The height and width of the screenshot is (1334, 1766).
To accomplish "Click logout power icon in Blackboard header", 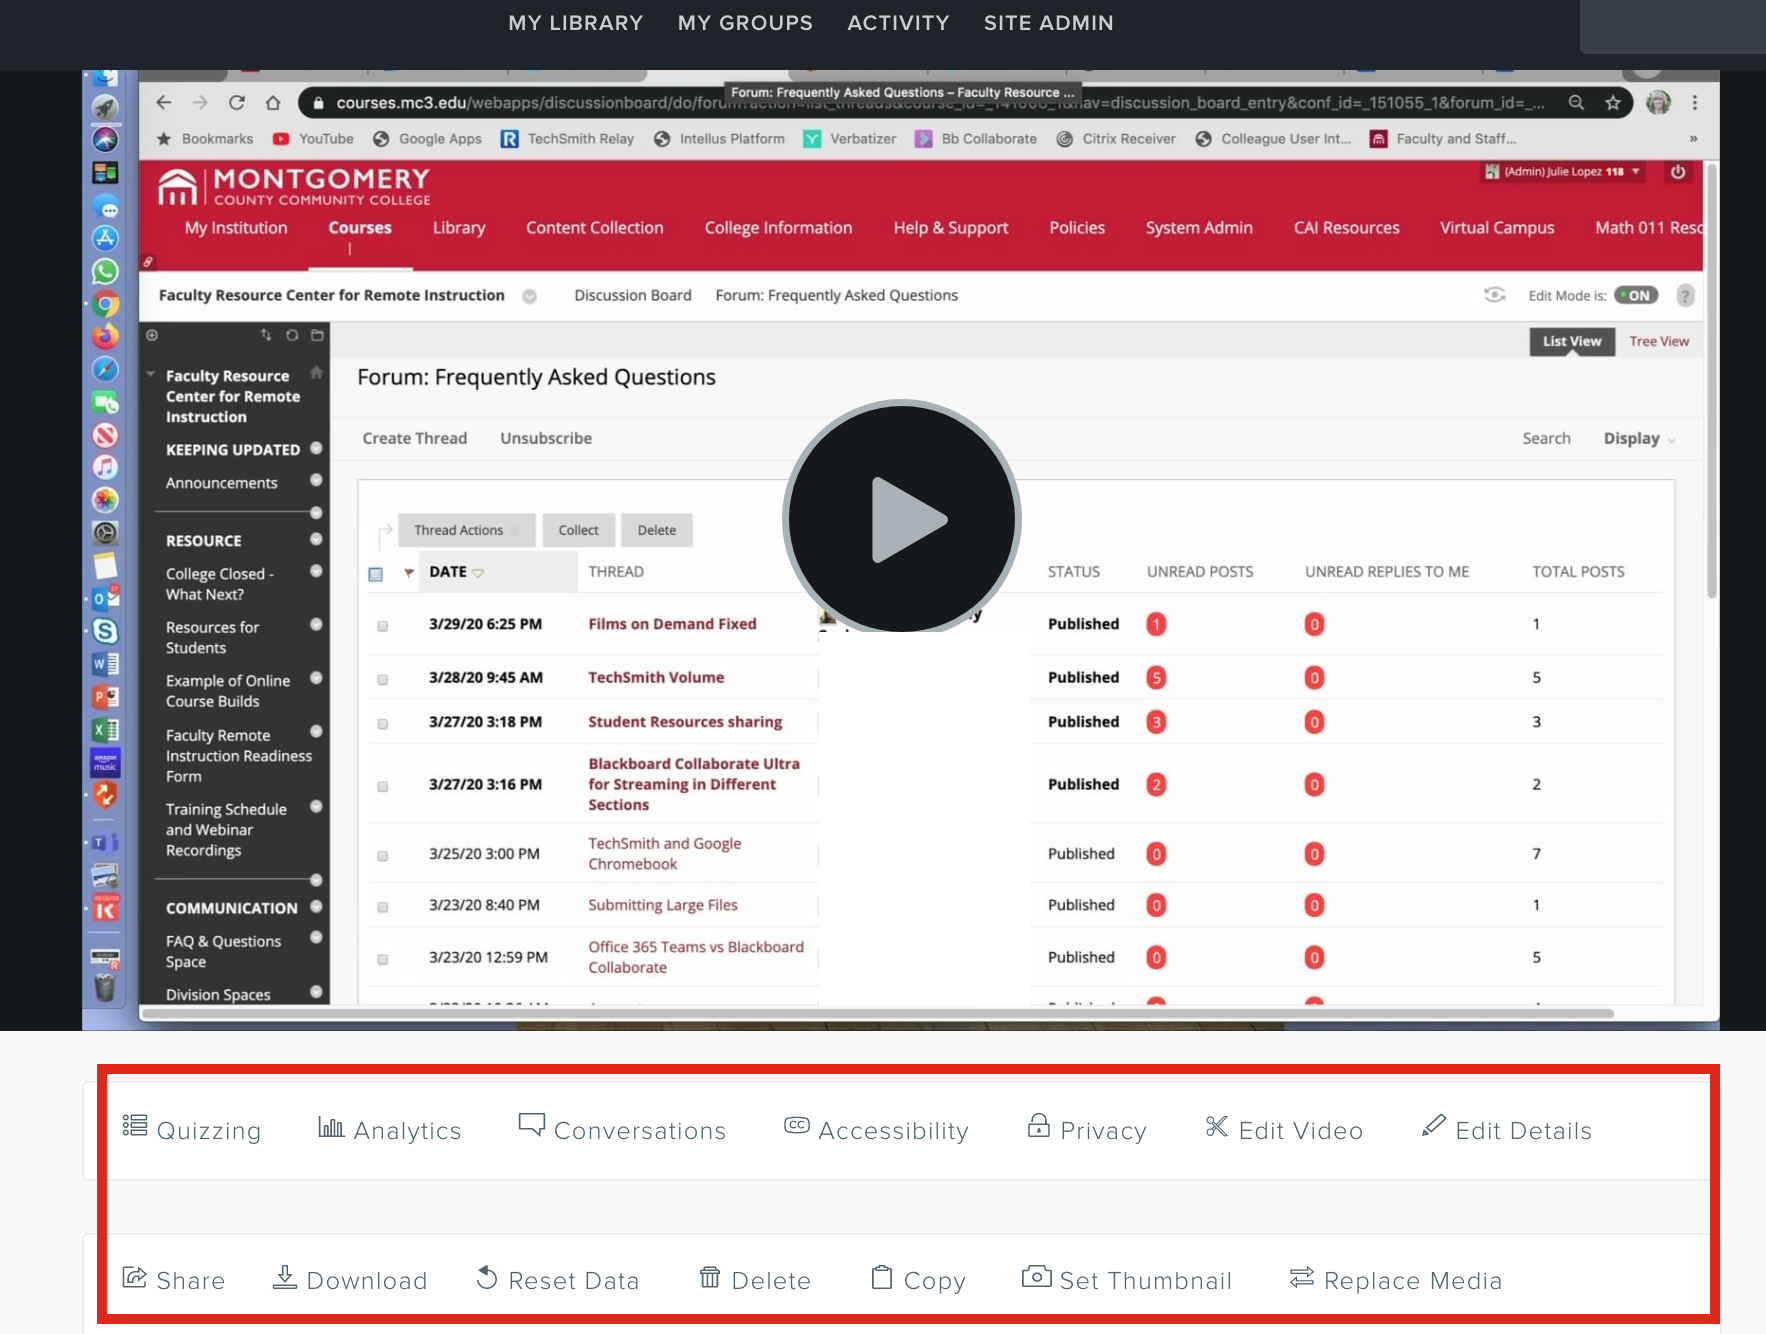I will (1678, 171).
